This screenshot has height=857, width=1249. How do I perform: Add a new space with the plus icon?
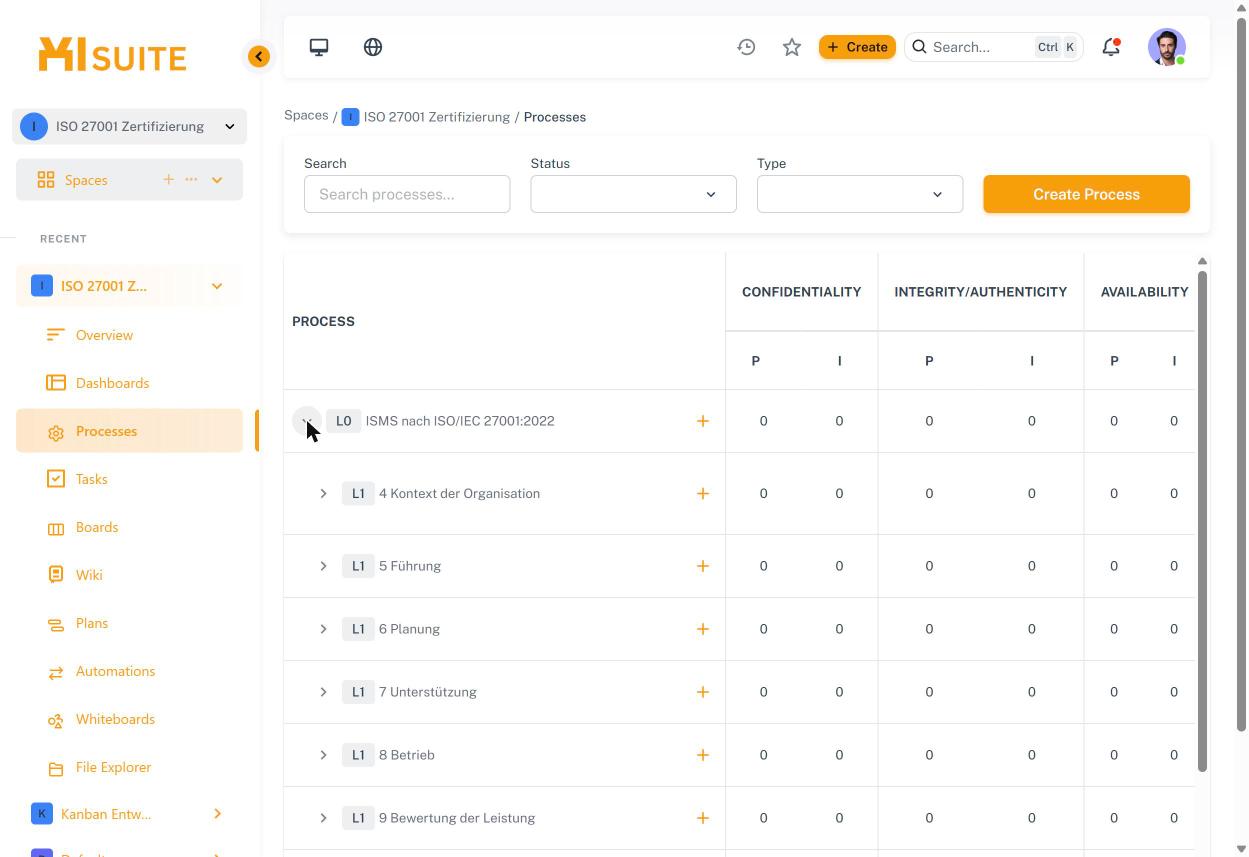[x=168, y=180]
